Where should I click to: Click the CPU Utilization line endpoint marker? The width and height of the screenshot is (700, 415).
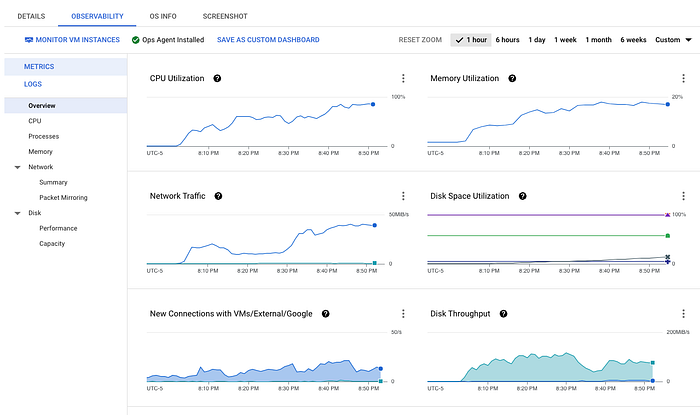coord(373,104)
